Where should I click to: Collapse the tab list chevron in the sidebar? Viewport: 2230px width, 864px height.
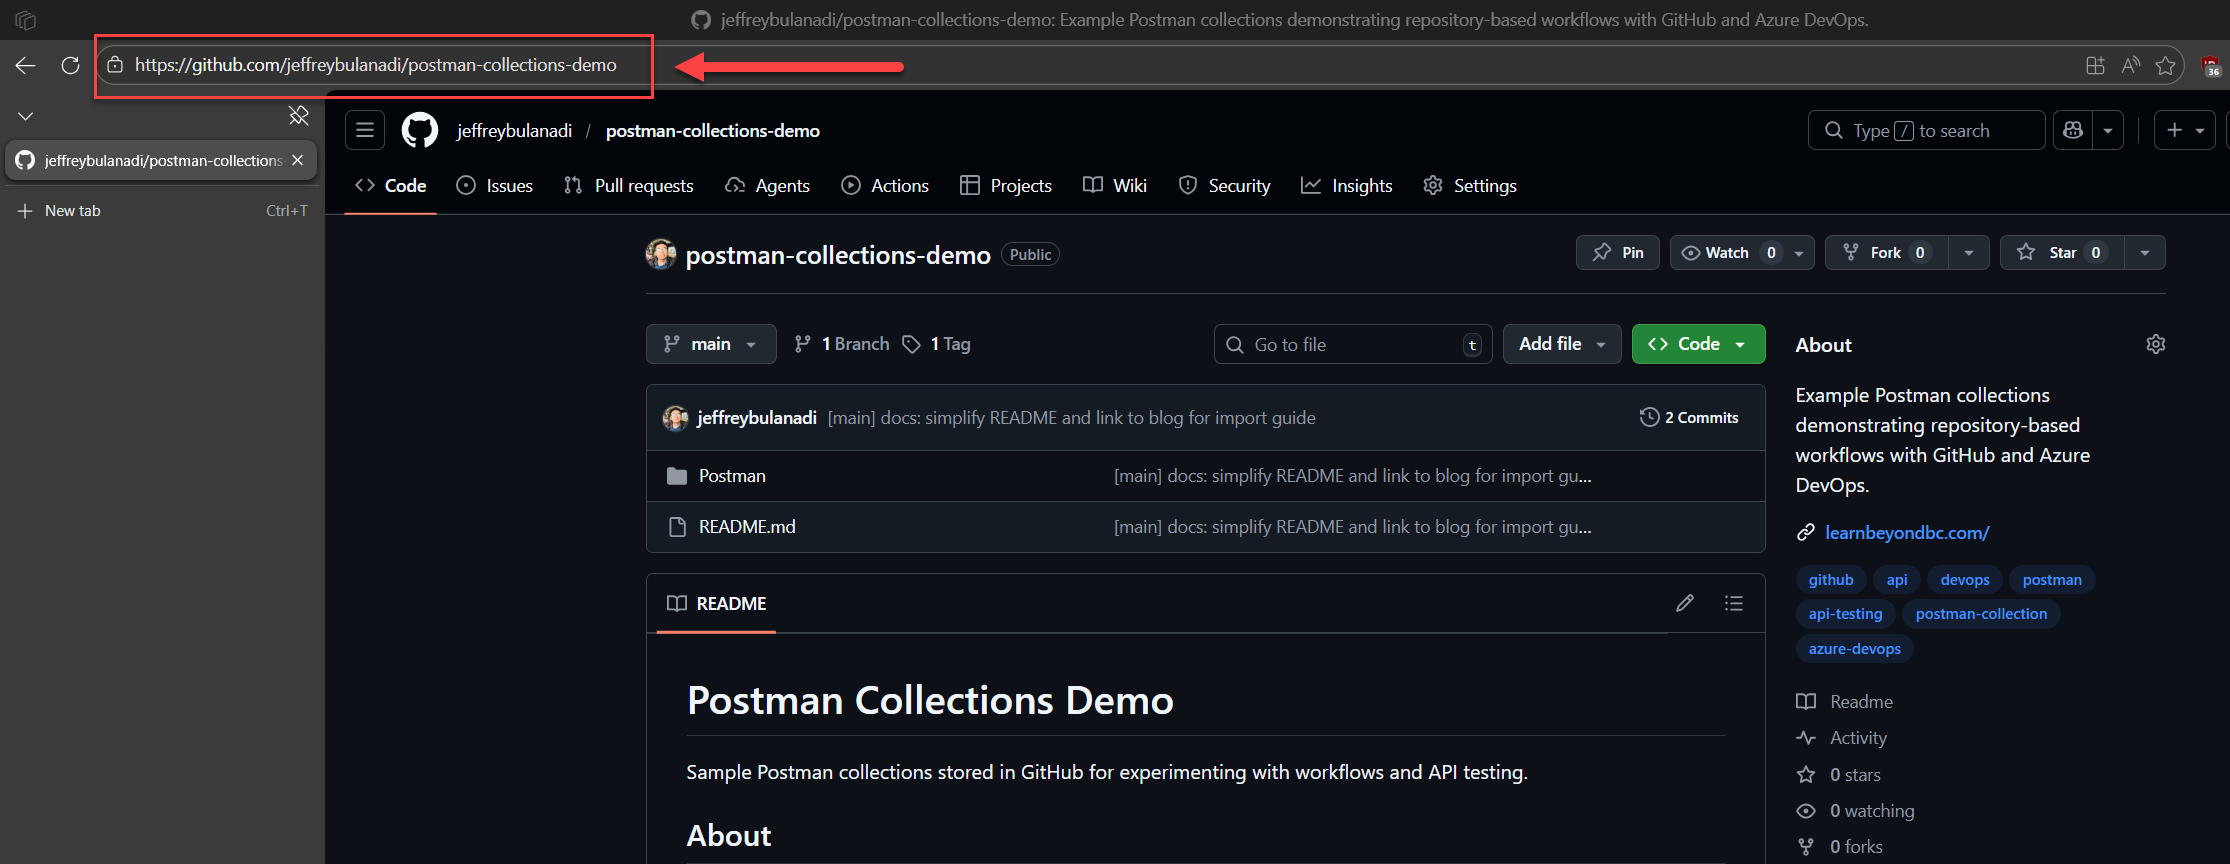(x=26, y=116)
